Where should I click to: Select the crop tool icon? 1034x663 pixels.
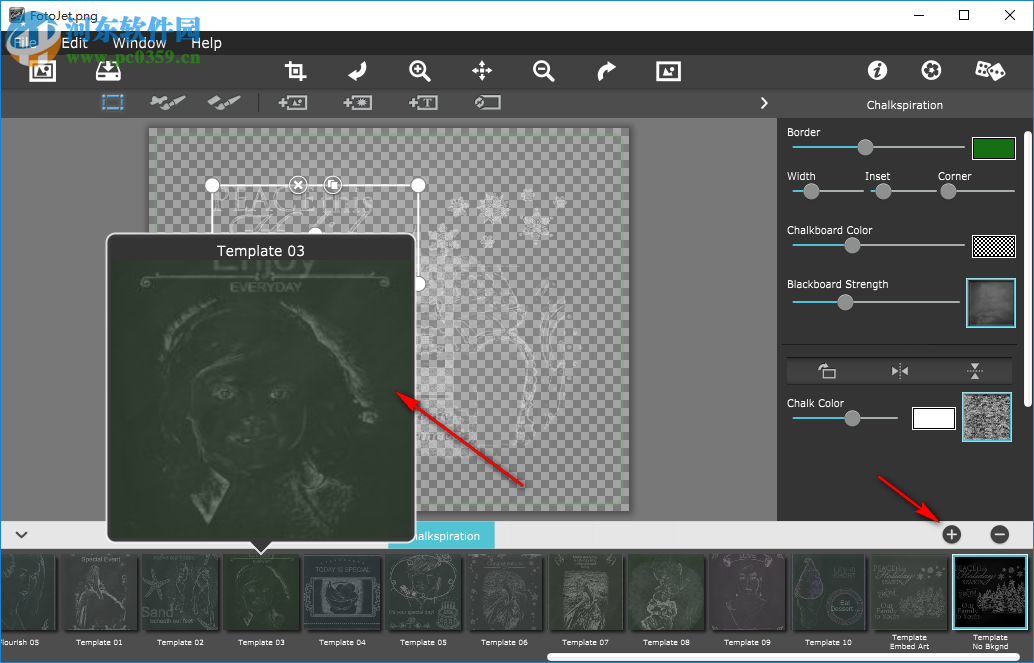(x=295, y=70)
